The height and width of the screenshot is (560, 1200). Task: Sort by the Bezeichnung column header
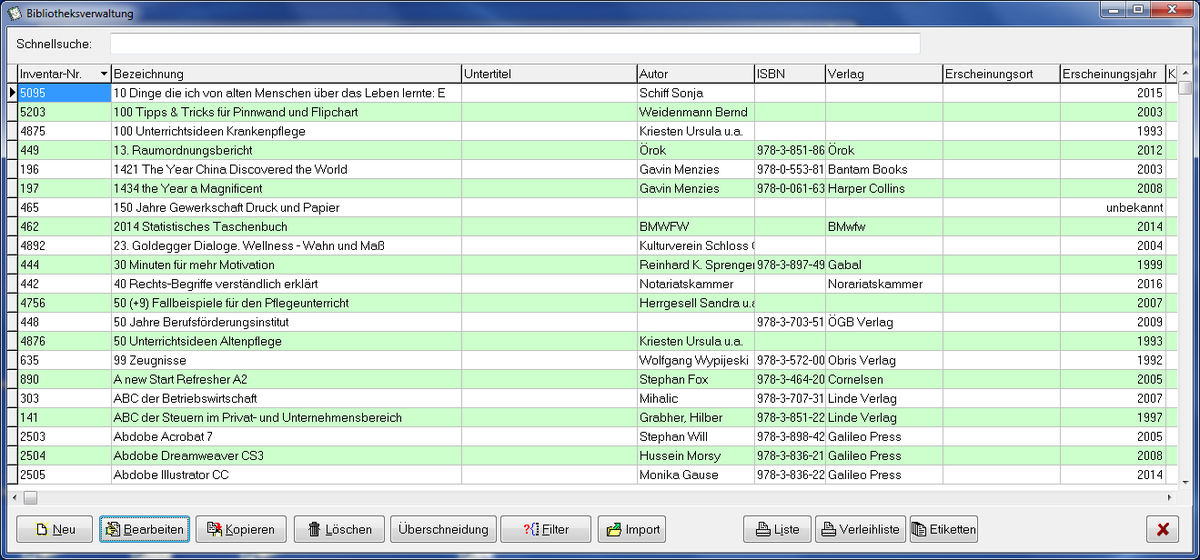pyautogui.click(x=286, y=74)
